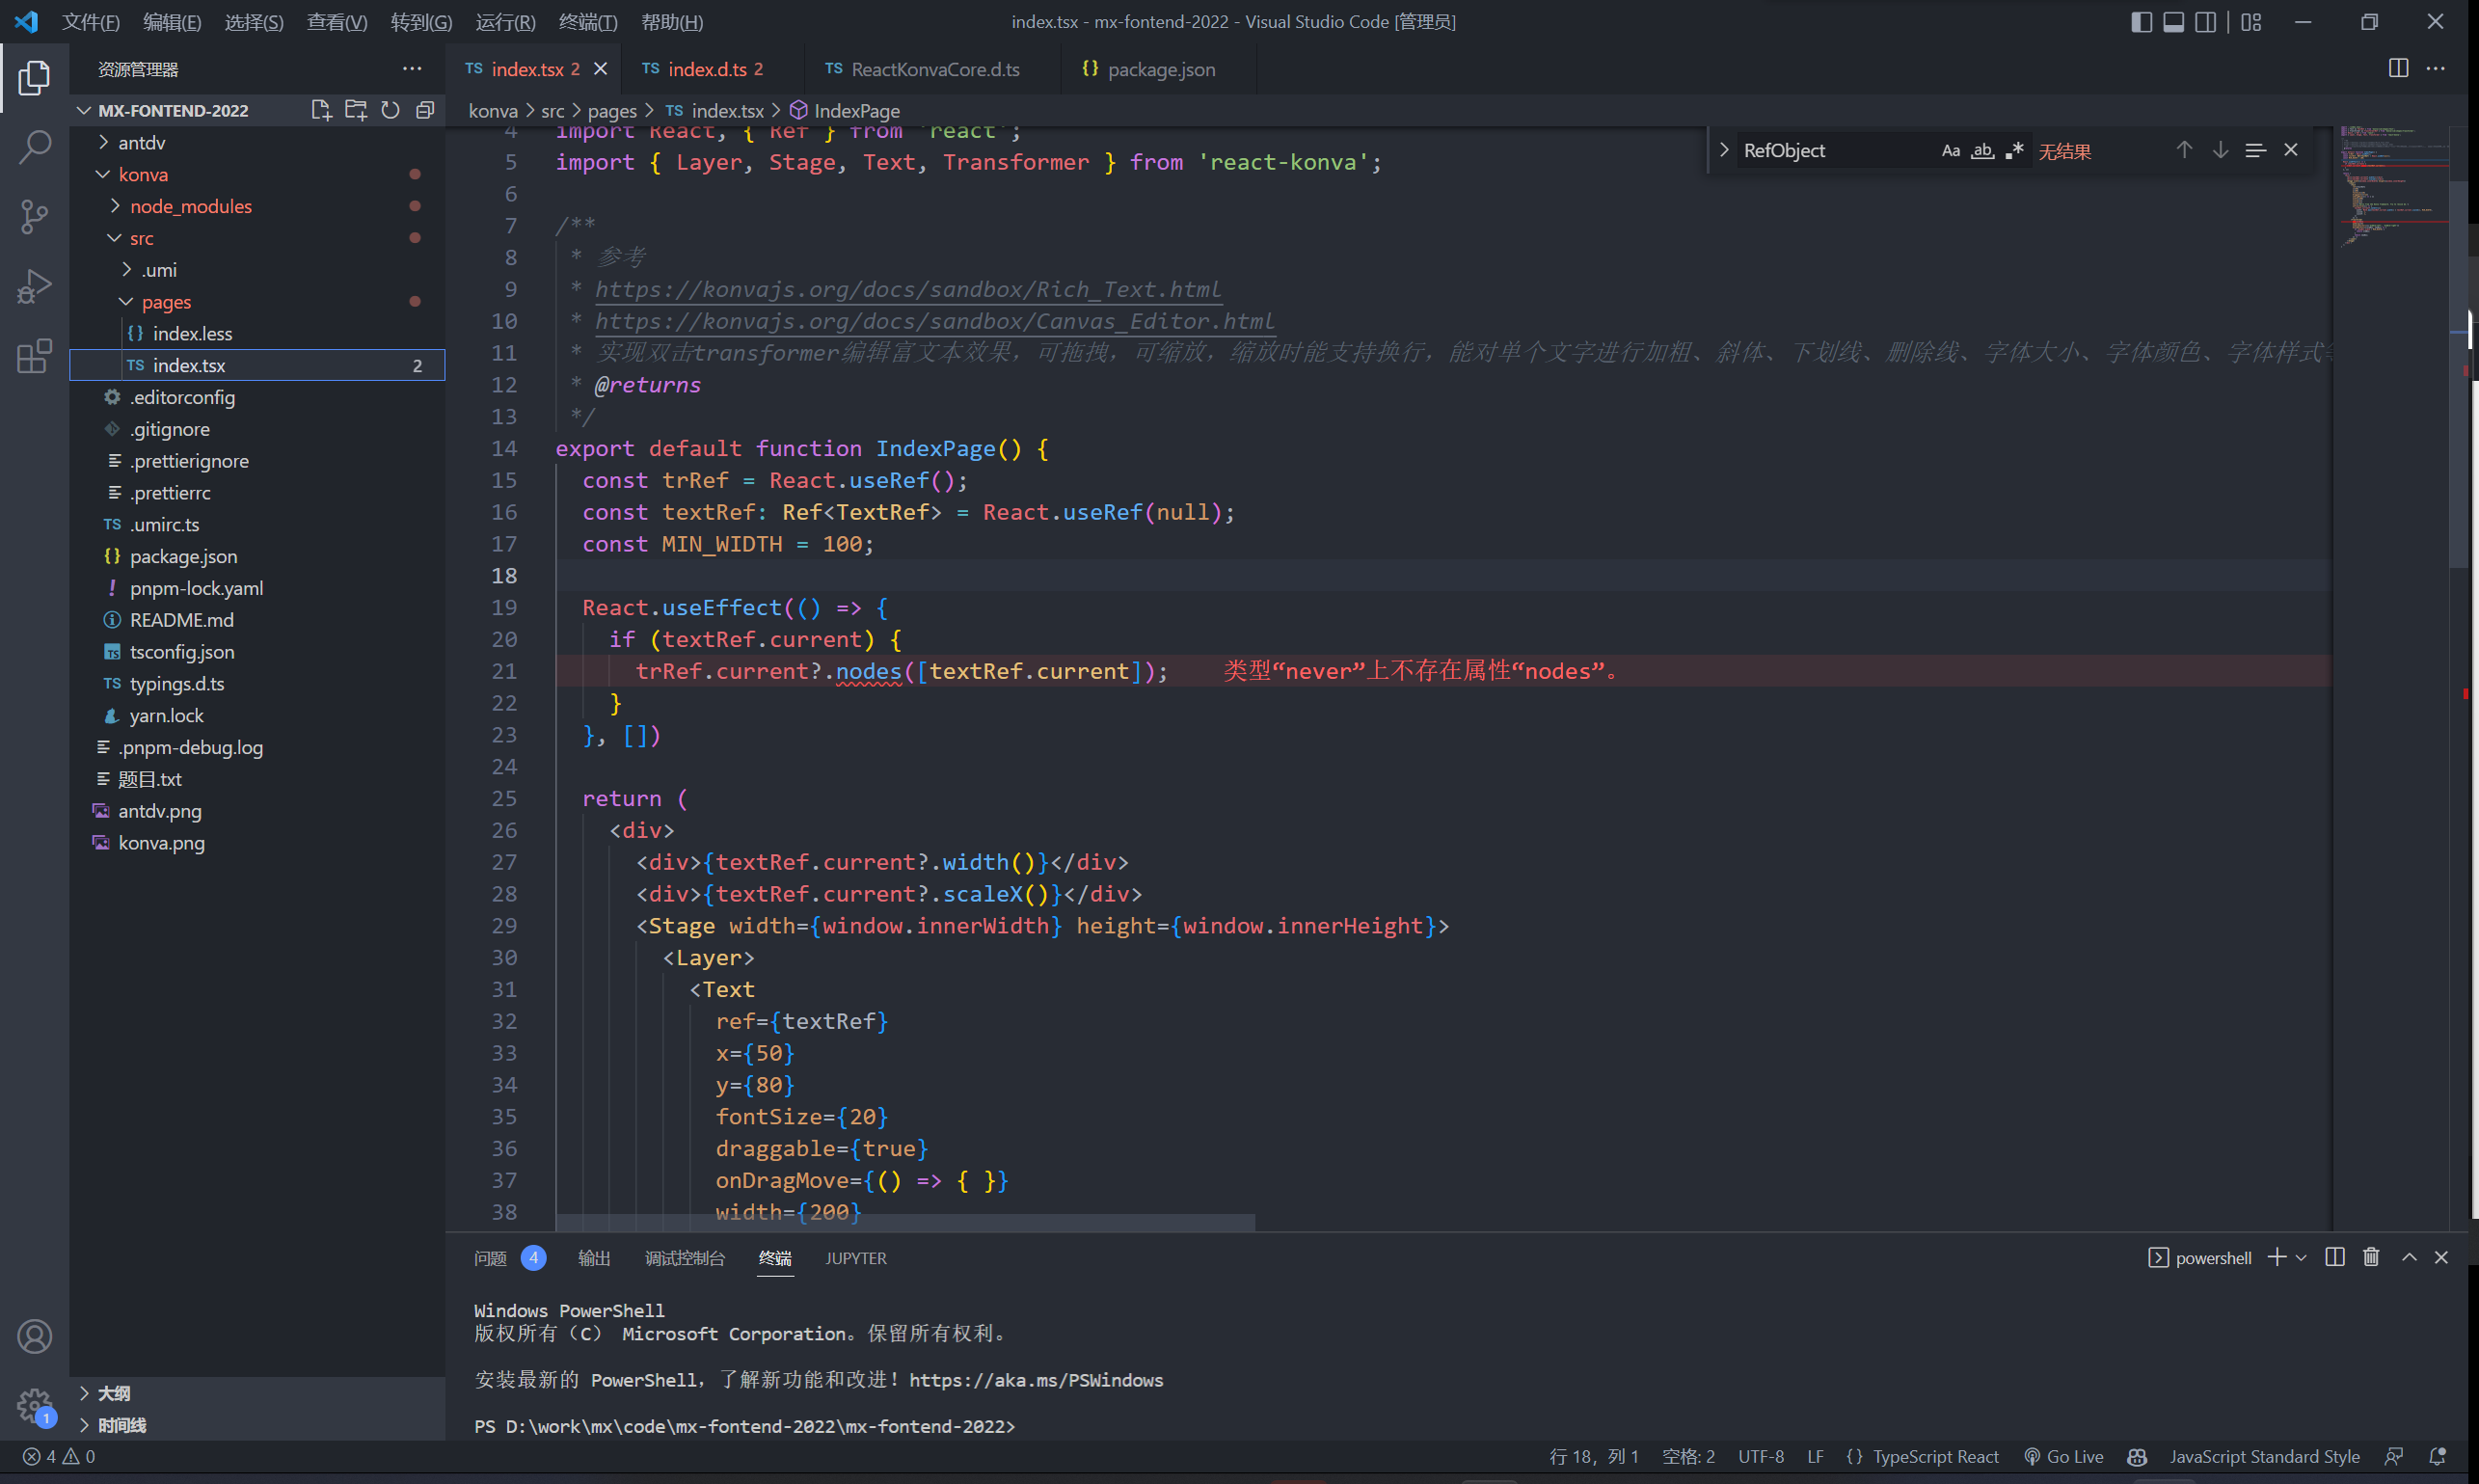Open the Rich_Text.html link in comment

908,289
